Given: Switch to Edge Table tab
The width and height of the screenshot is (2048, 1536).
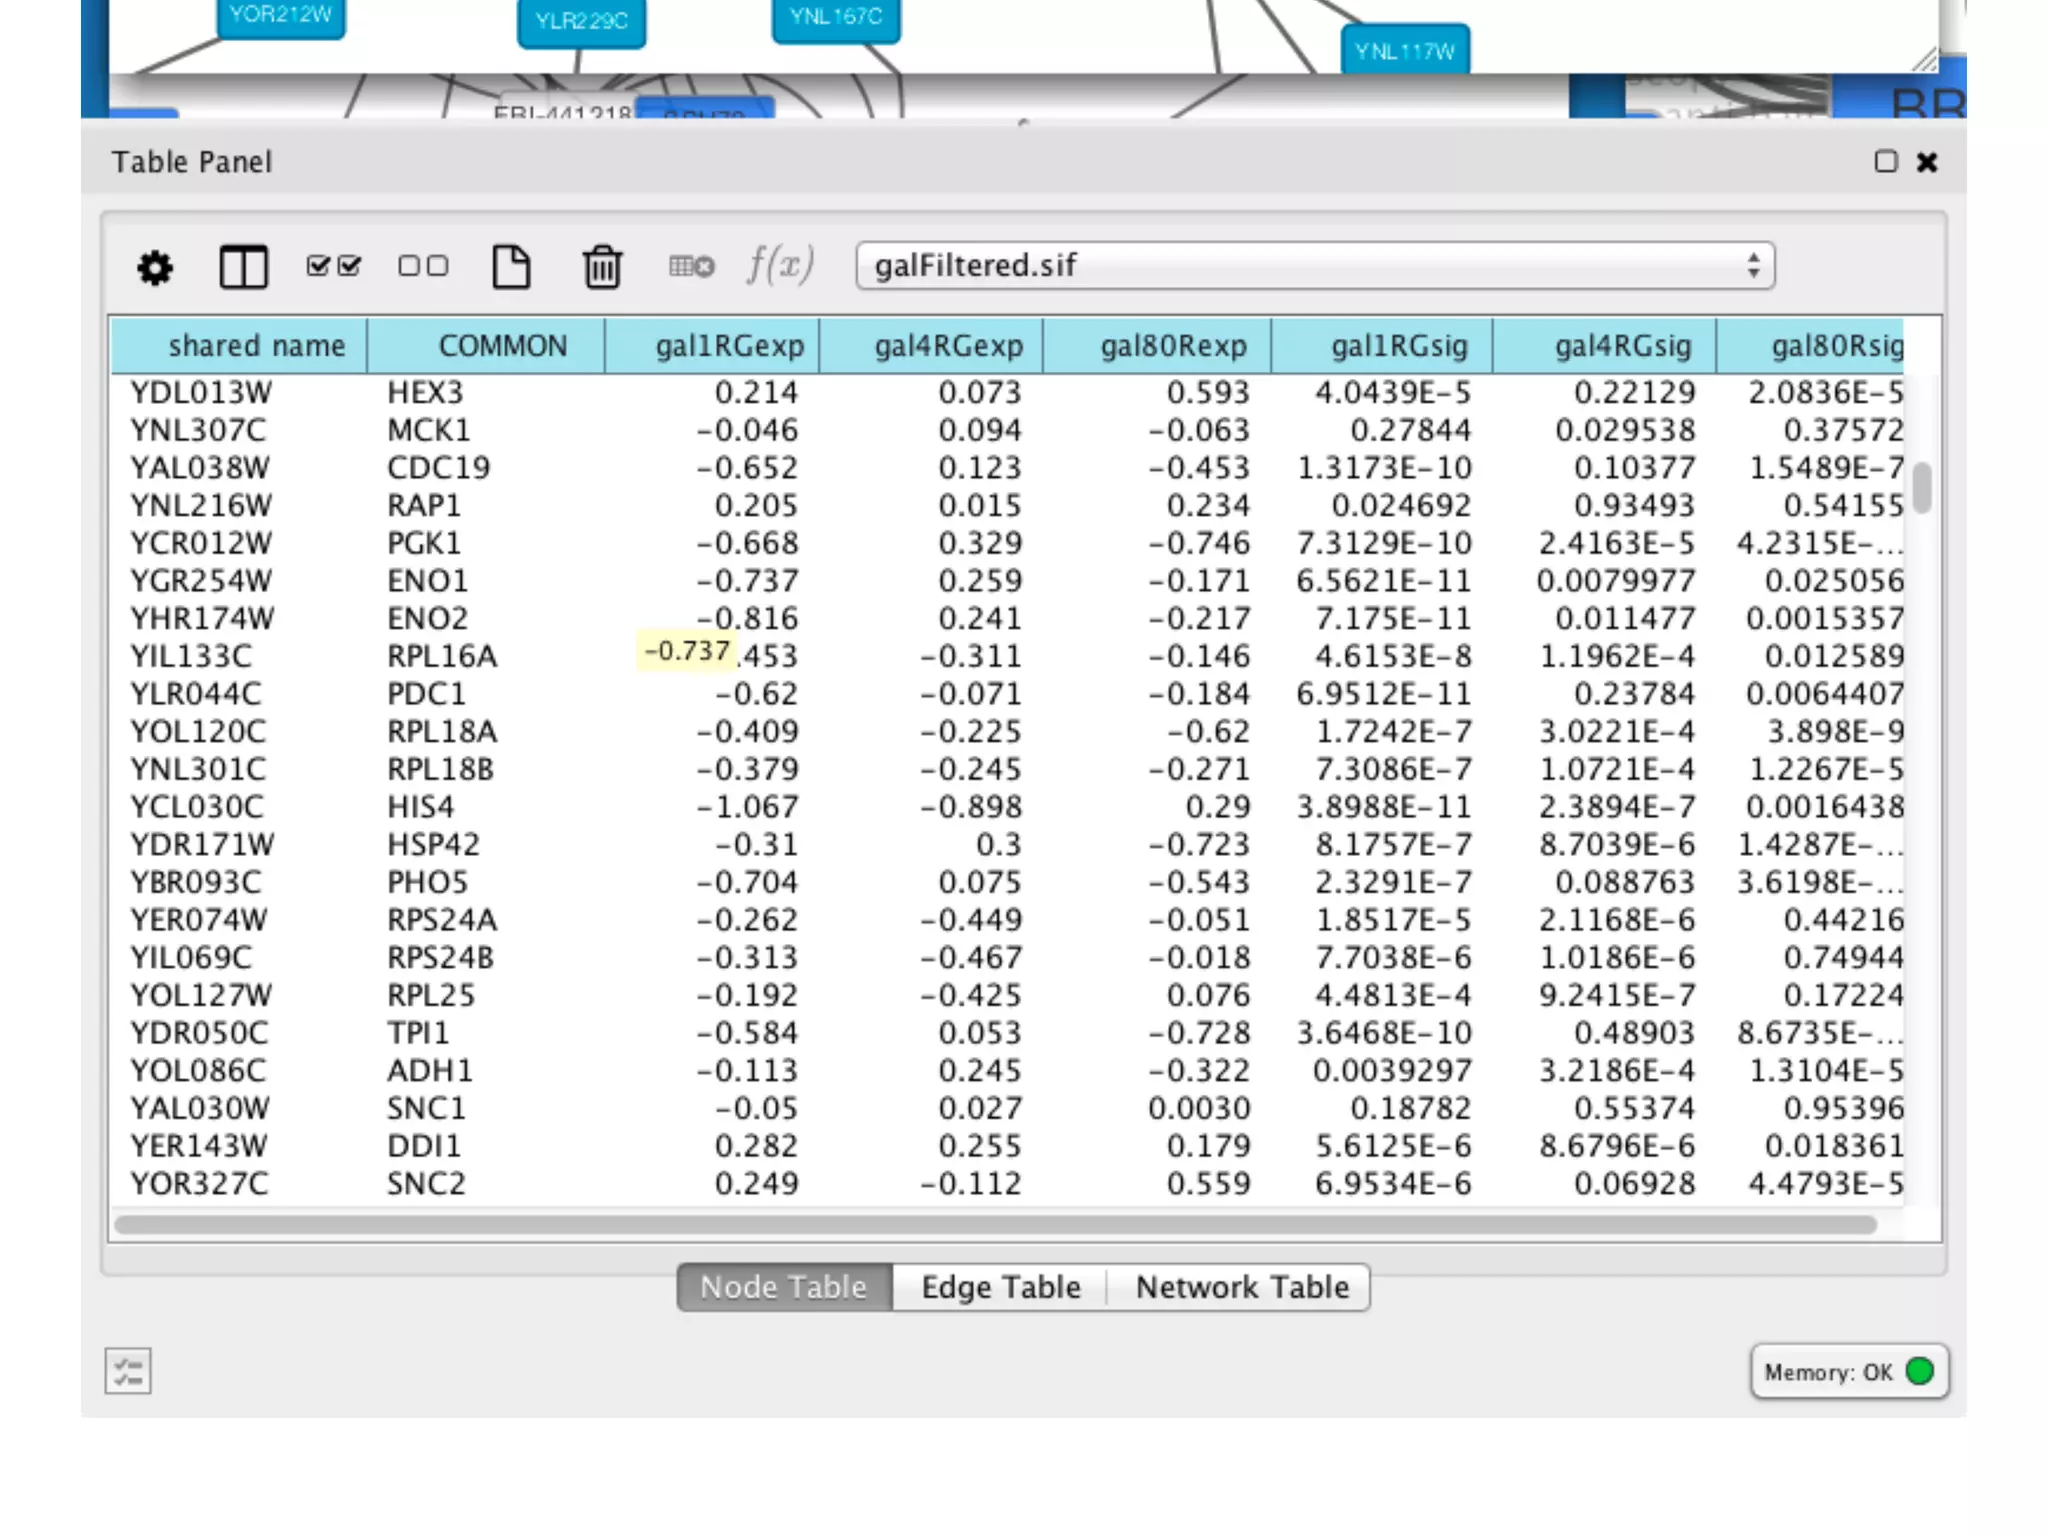Looking at the screenshot, I should click(1000, 1287).
